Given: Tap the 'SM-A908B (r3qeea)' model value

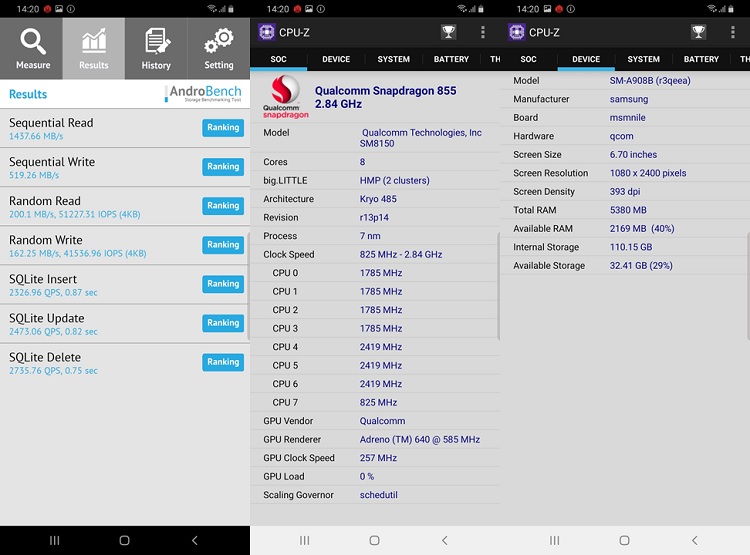Looking at the screenshot, I should [650, 81].
